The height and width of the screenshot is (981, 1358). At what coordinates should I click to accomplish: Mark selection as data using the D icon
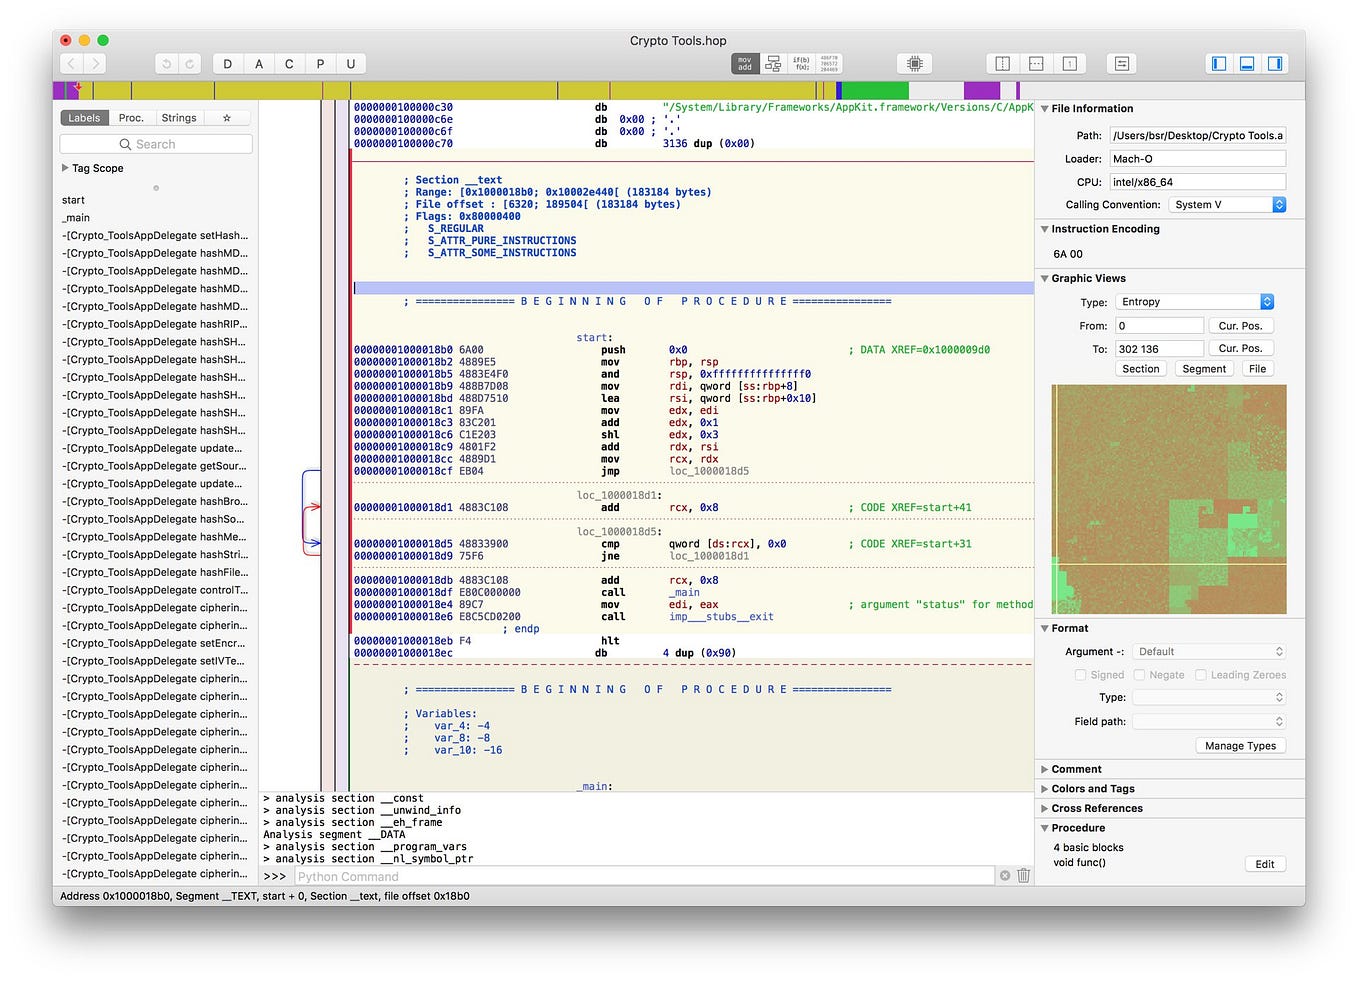click(x=227, y=63)
